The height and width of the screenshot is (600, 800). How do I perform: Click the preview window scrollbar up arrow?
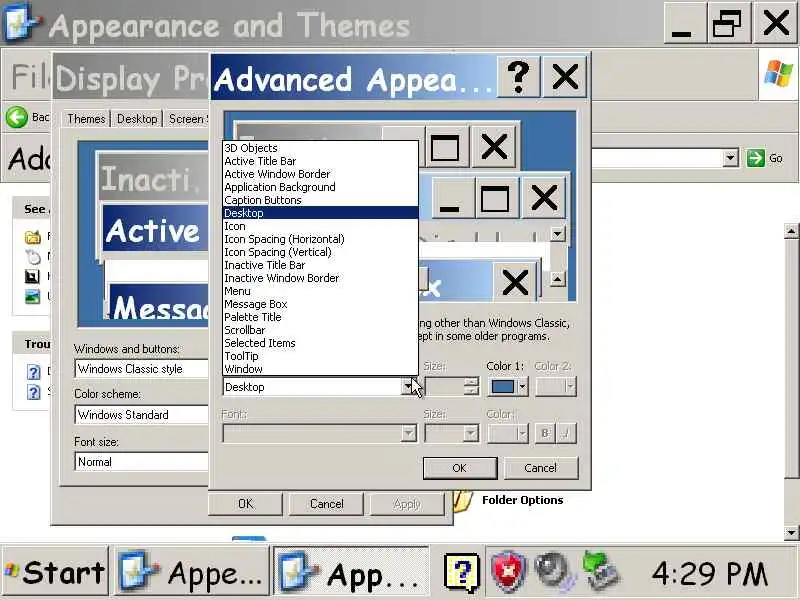557,279
